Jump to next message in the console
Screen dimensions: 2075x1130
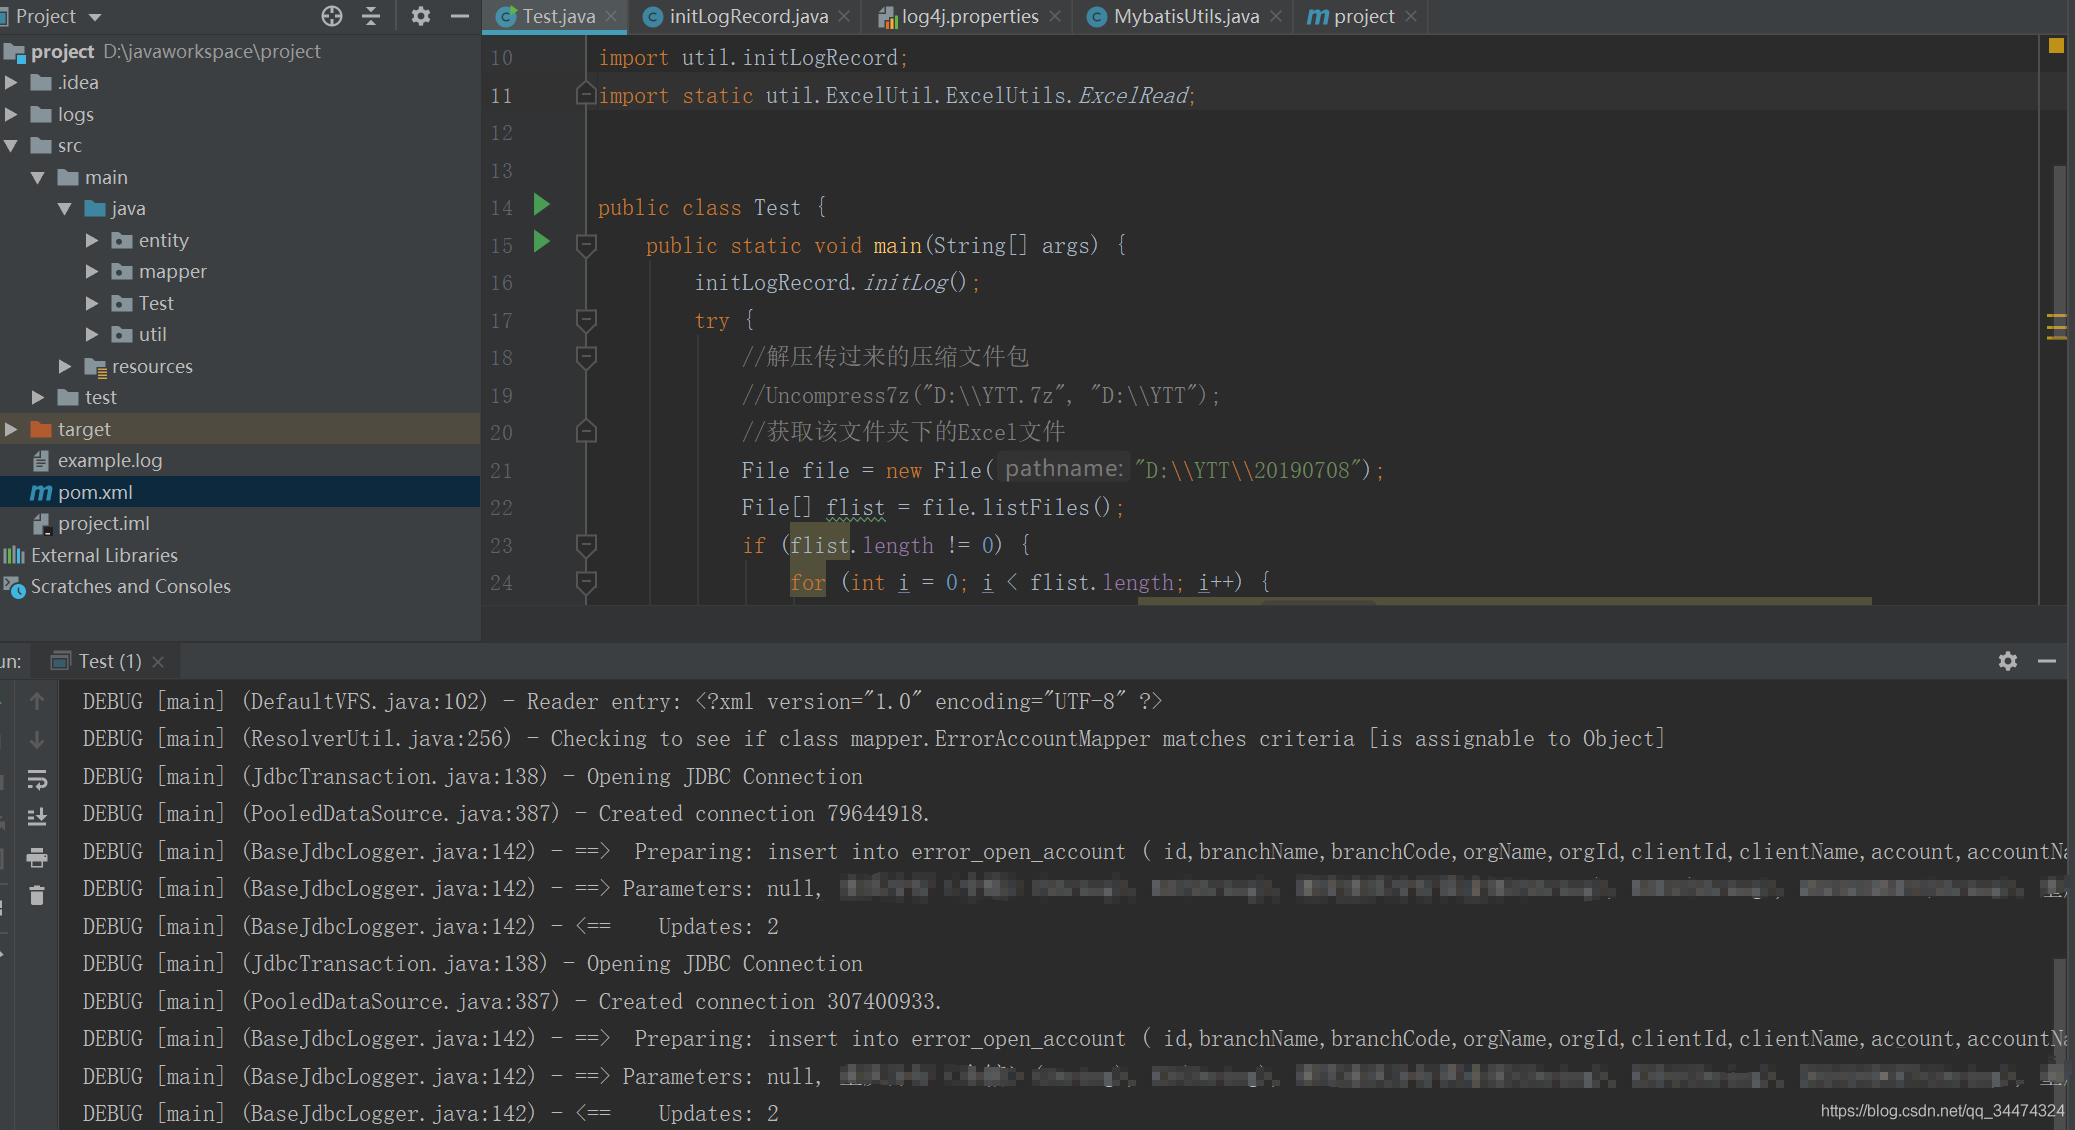point(38,738)
